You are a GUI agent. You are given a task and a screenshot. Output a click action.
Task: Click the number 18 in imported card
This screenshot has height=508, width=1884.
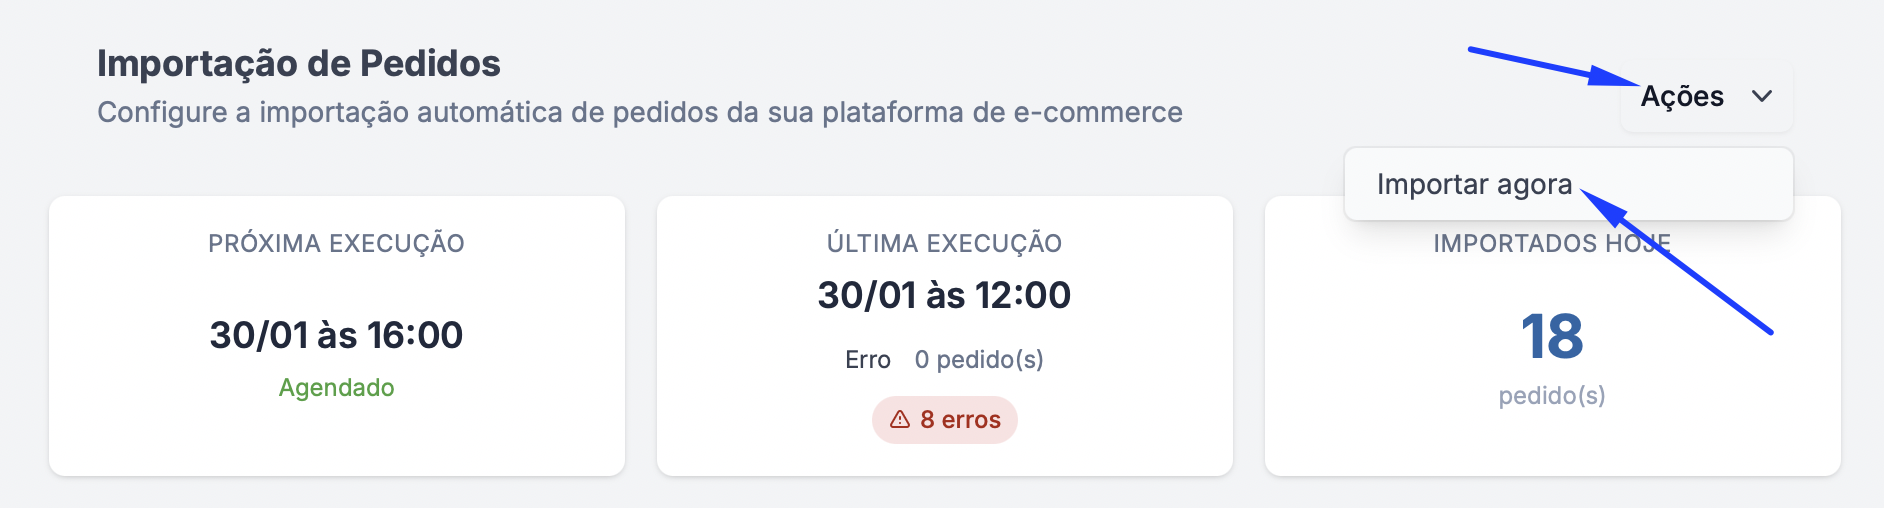tap(1552, 337)
